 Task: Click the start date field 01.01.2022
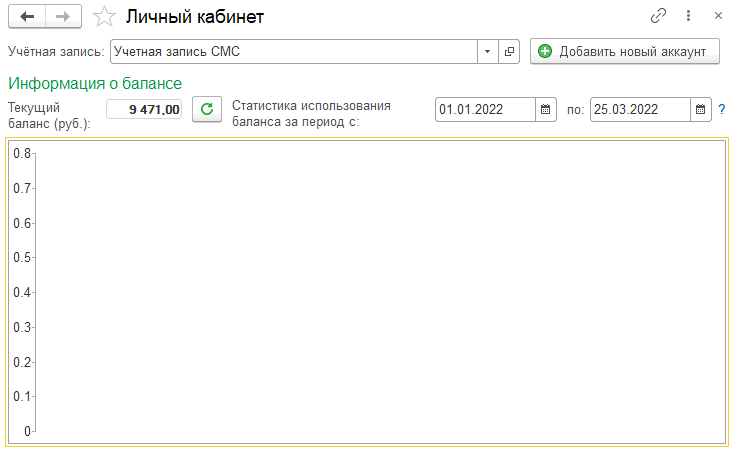485,109
